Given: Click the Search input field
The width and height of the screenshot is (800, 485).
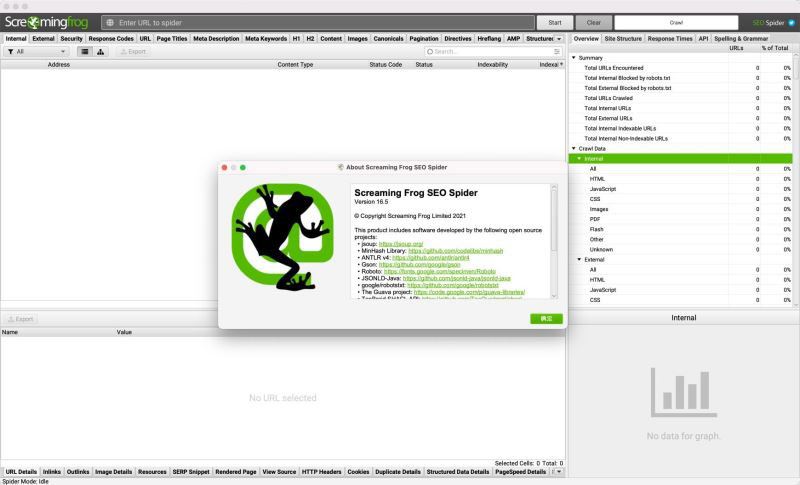Looking at the screenshot, I should click(x=493, y=52).
